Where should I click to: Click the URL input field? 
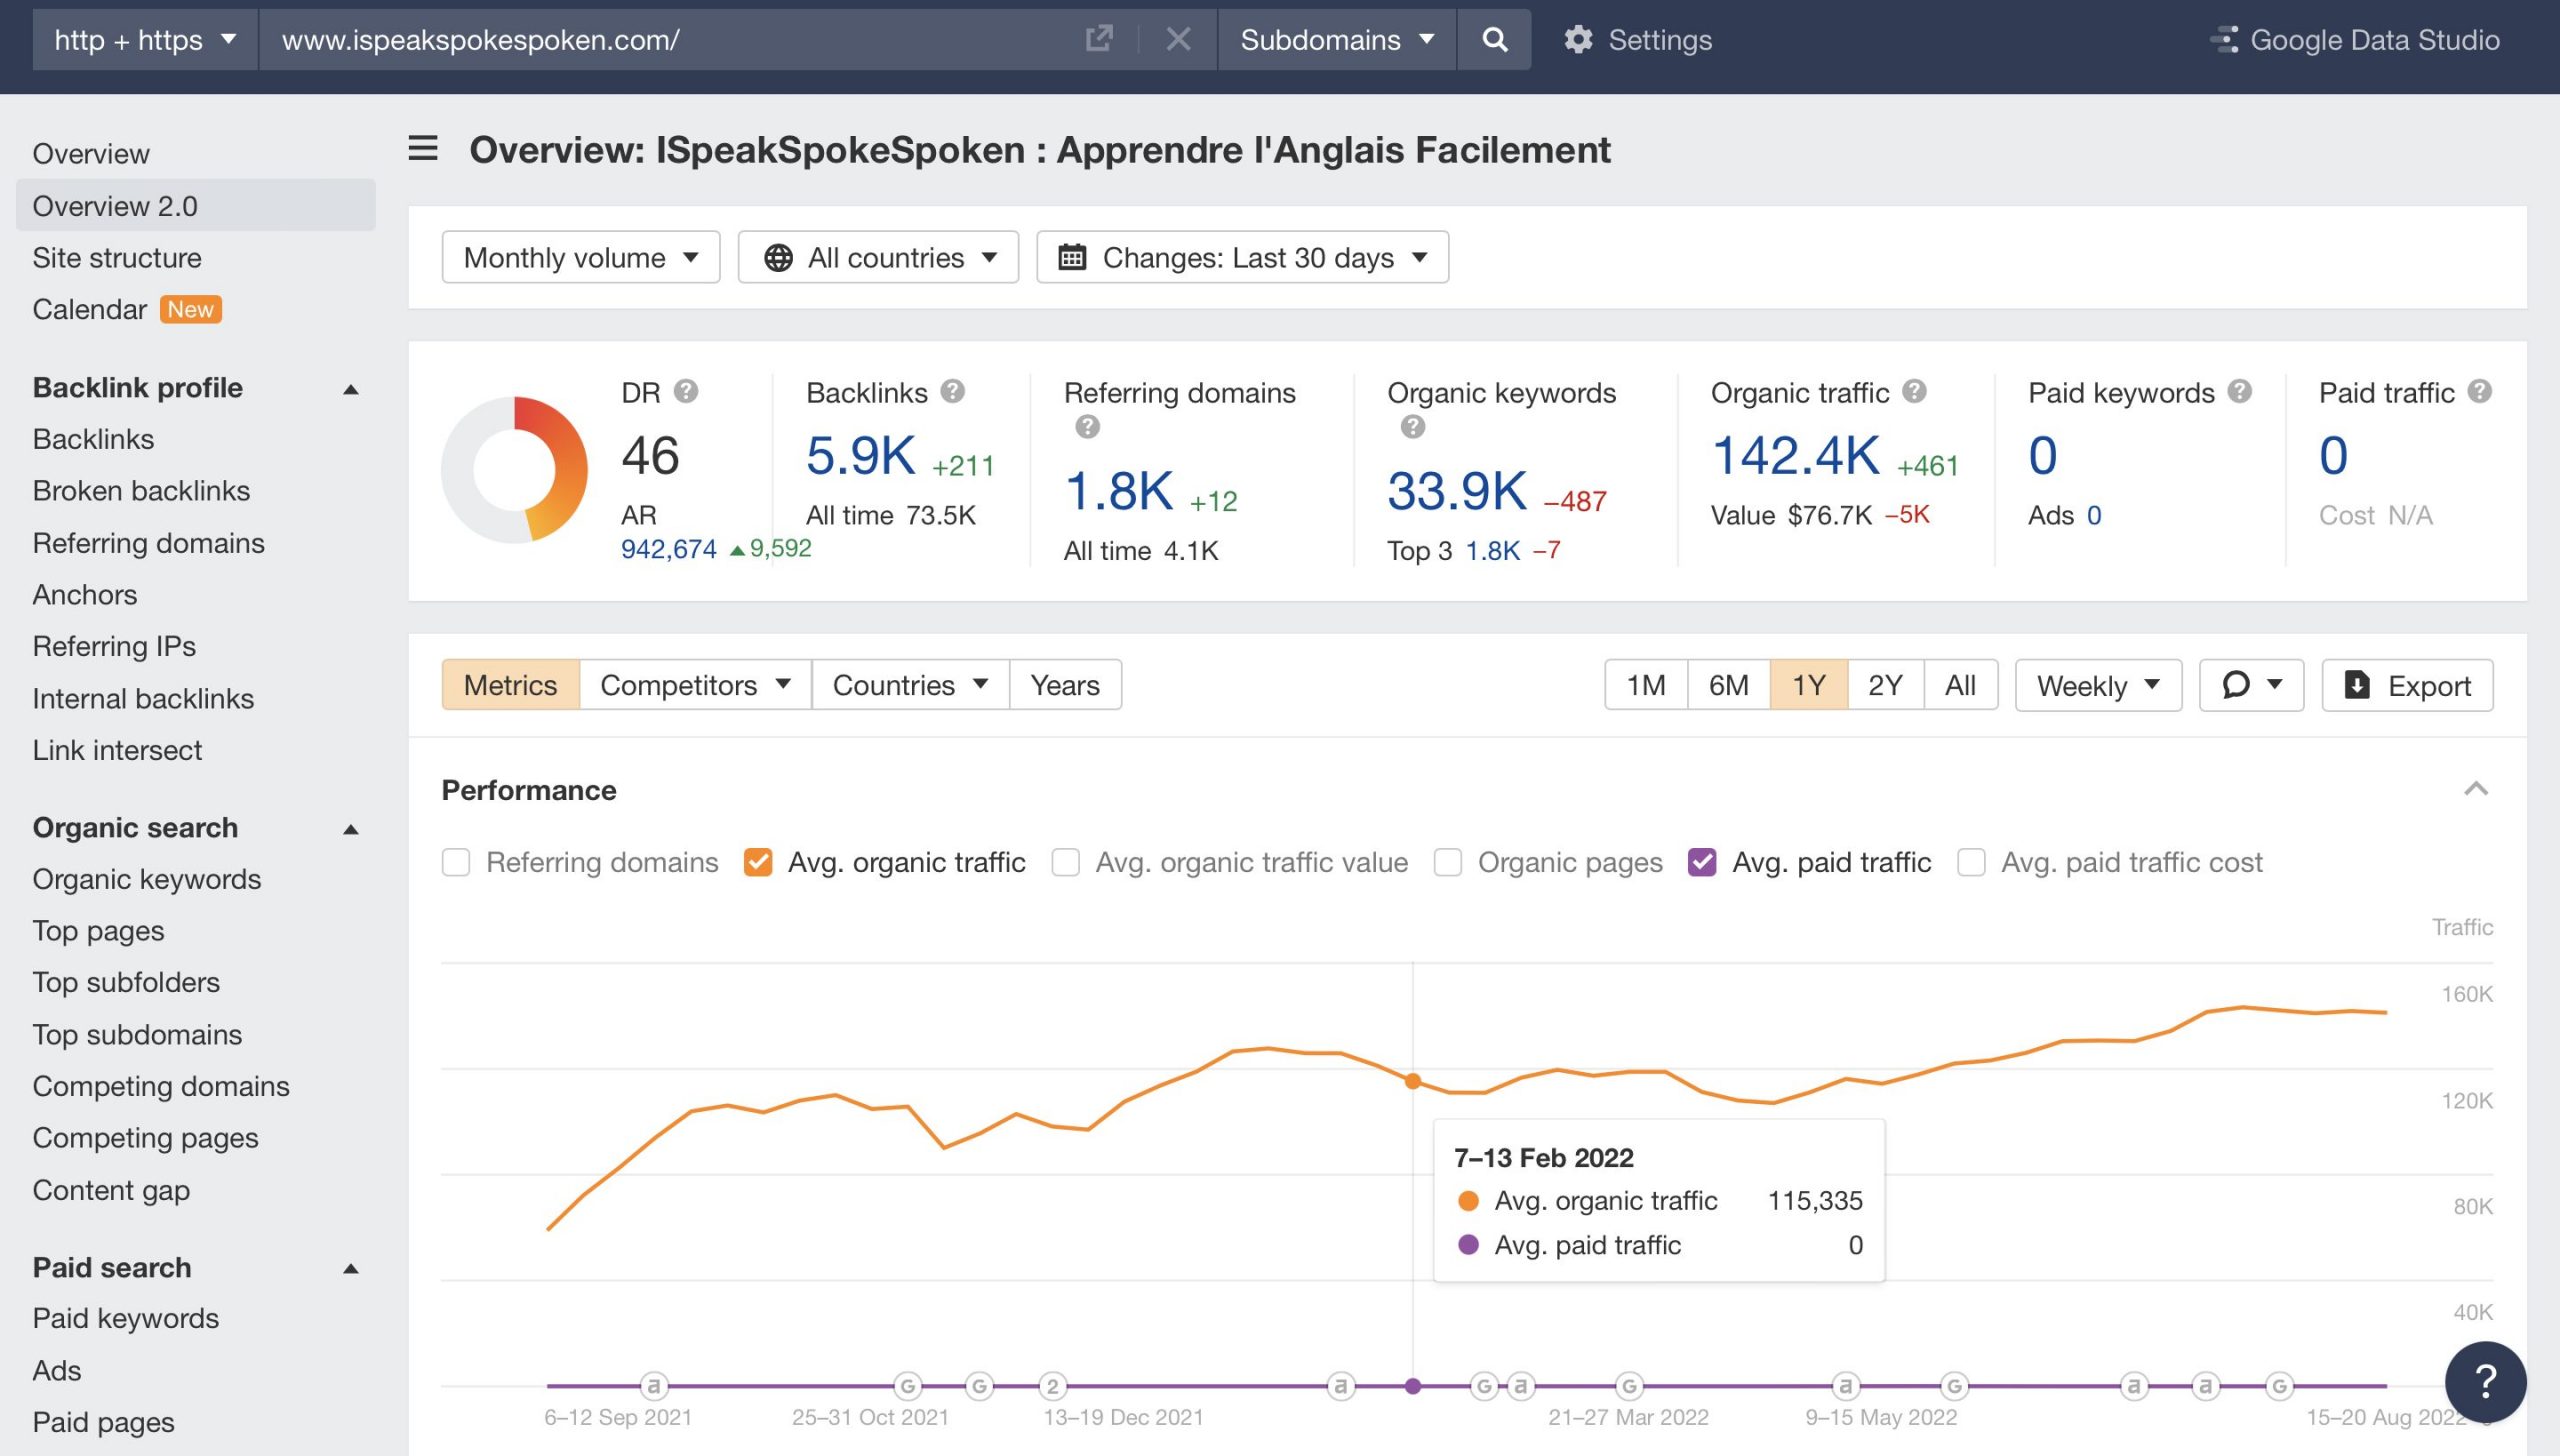point(670,39)
